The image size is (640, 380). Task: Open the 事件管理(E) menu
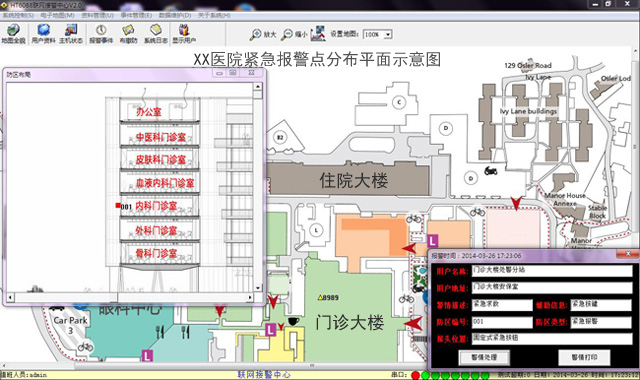pos(136,15)
